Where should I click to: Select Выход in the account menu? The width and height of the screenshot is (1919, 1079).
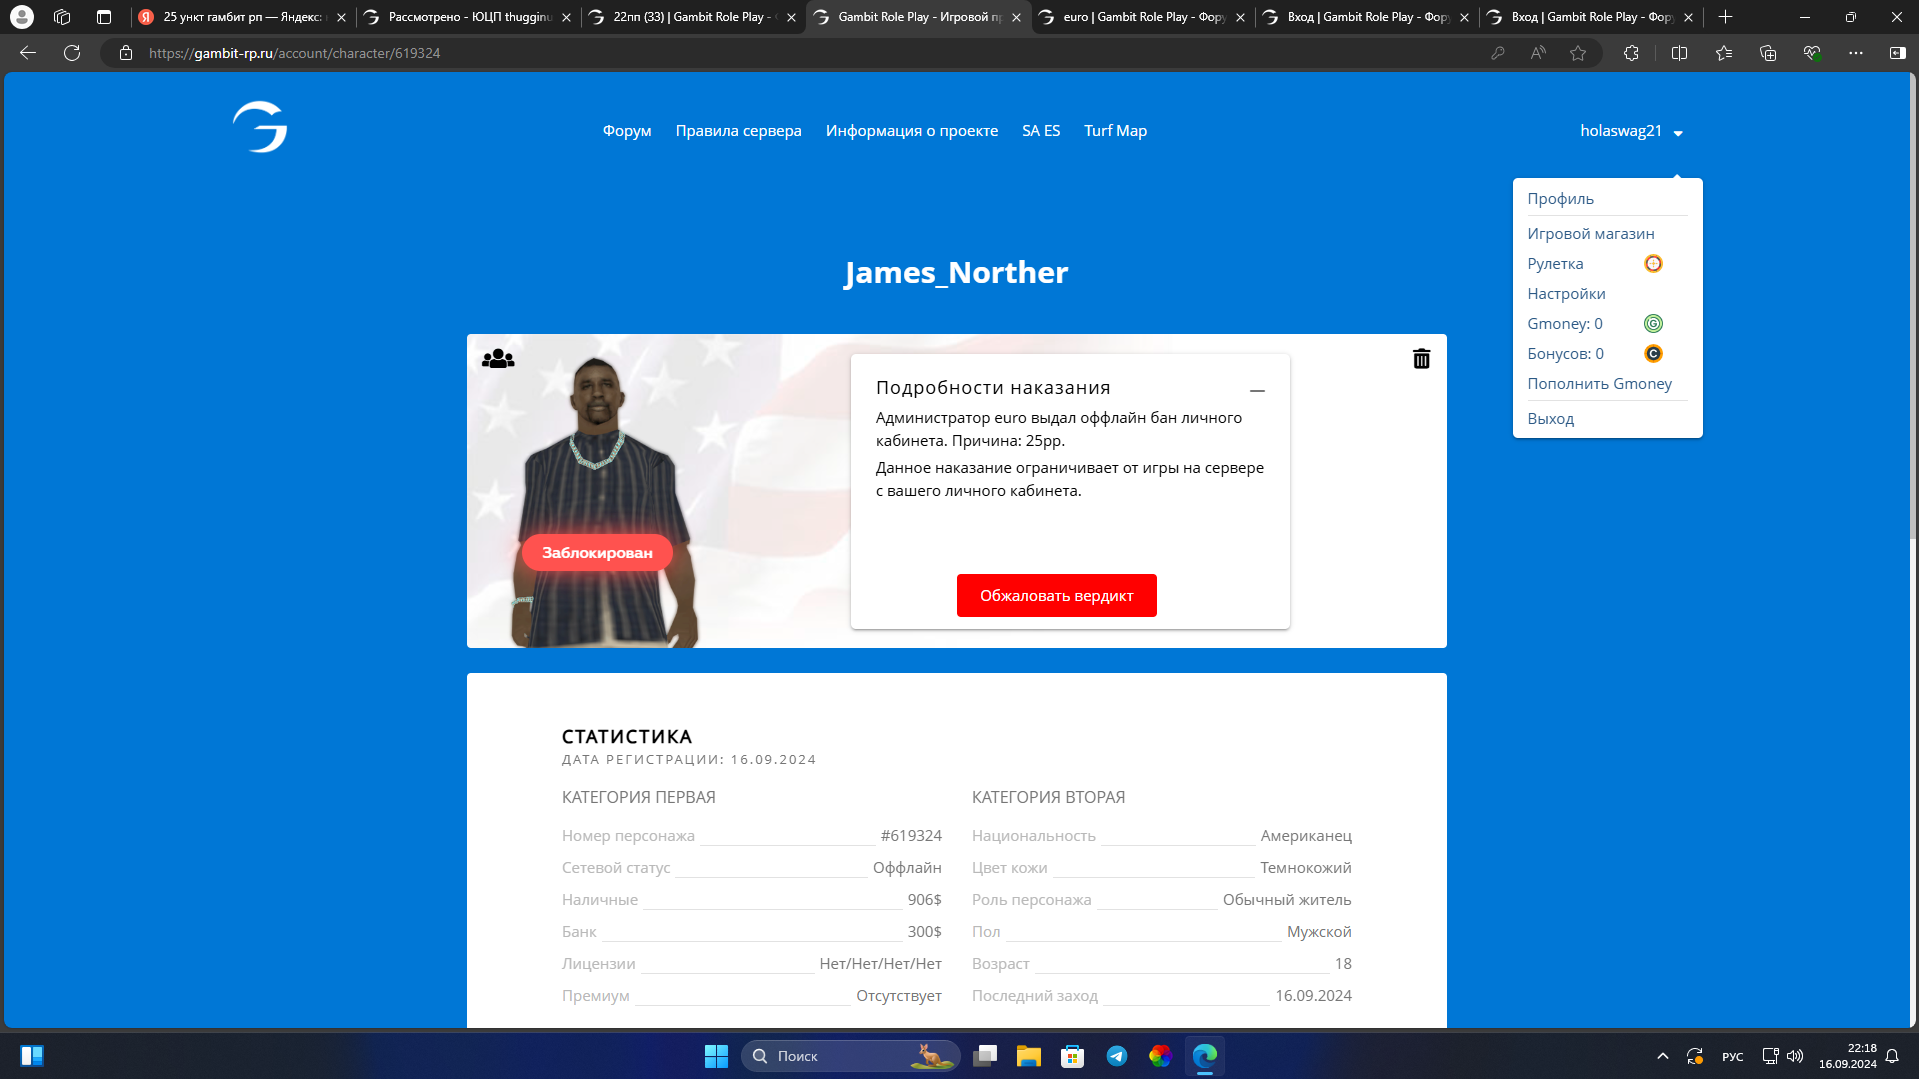click(x=1550, y=419)
